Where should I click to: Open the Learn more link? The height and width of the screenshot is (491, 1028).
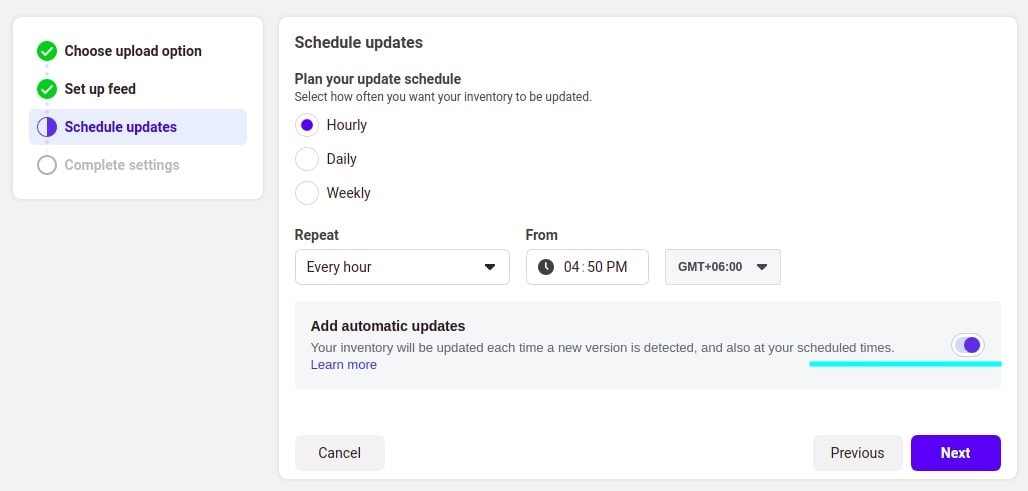(x=344, y=364)
